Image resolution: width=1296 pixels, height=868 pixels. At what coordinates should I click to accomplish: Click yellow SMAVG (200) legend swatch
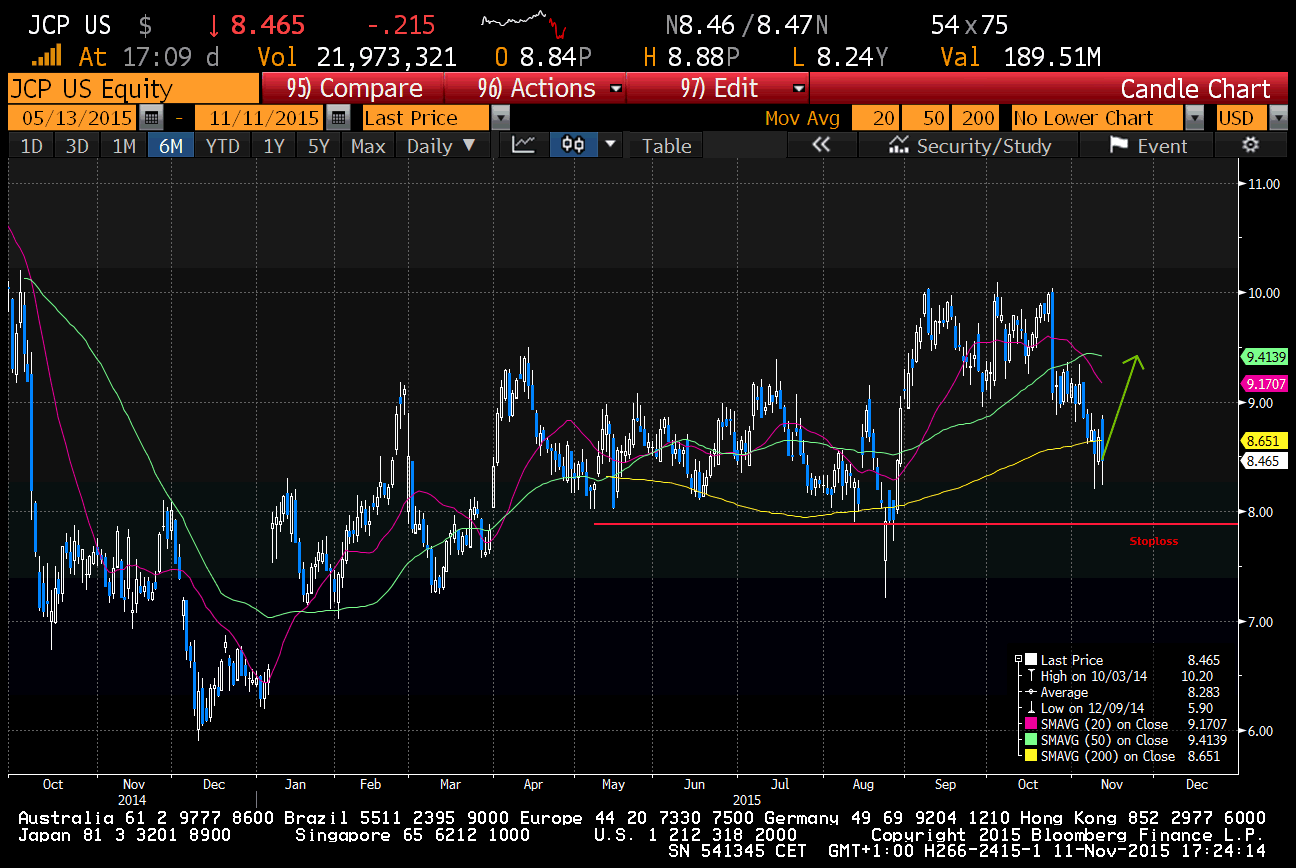coord(1032,756)
